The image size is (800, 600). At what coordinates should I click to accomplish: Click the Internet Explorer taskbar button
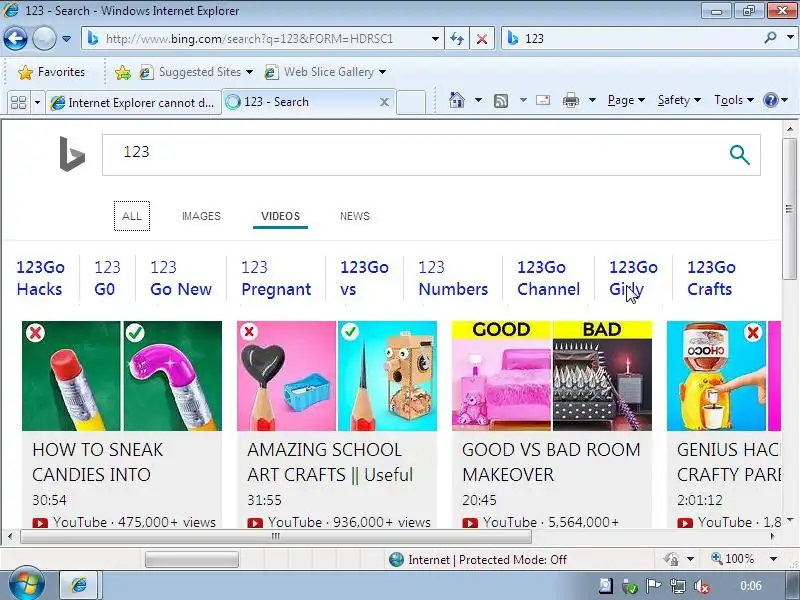tap(80, 585)
